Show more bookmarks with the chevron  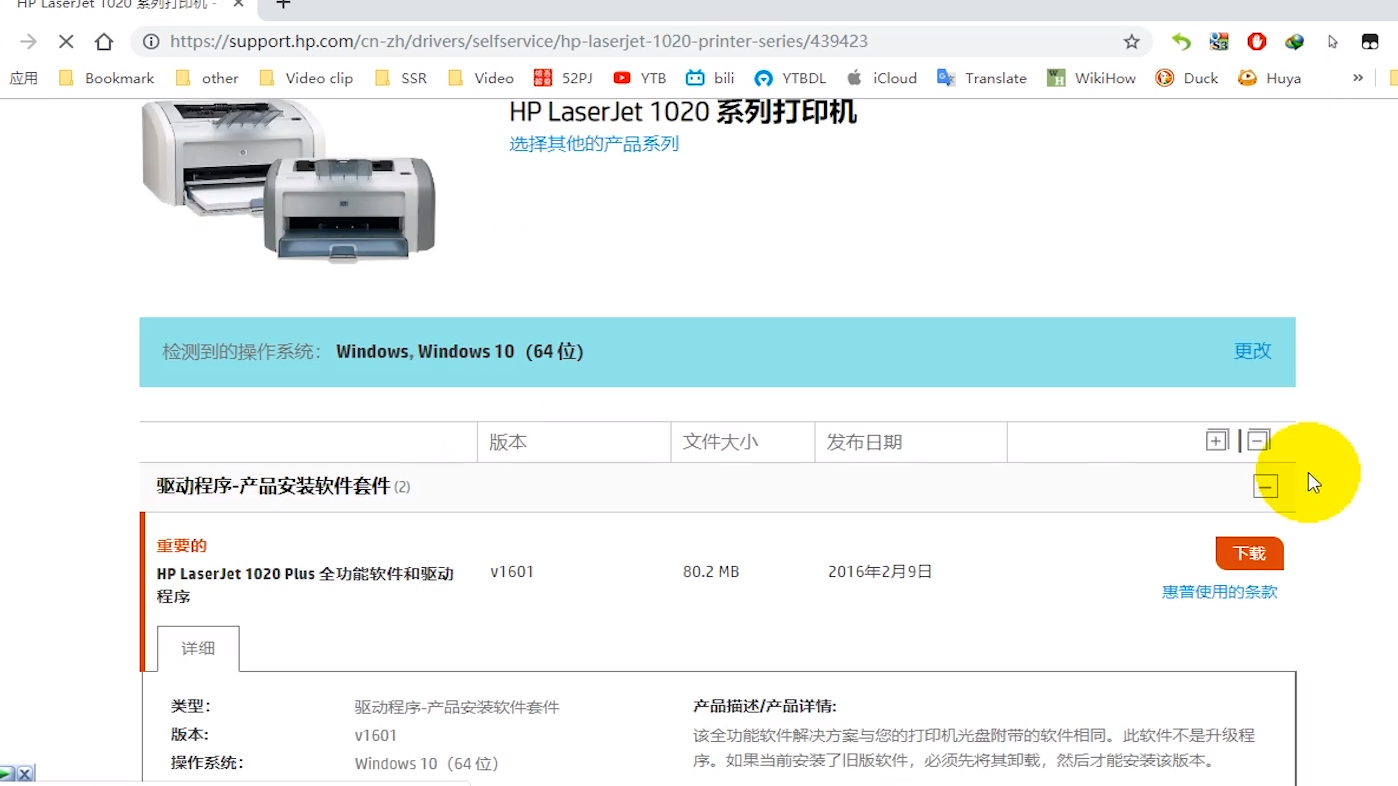point(1357,78)
